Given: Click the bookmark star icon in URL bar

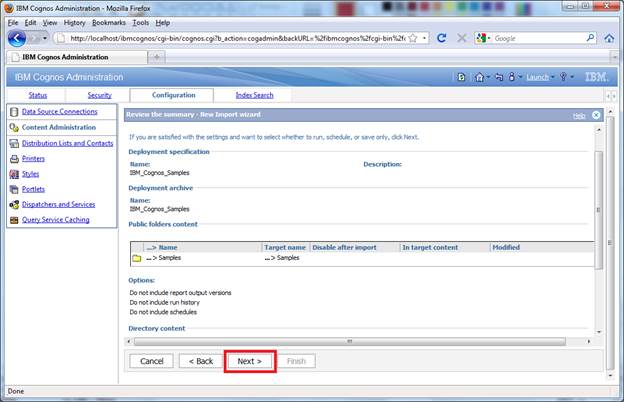Looking at the screenshot, I should (x=413, y=38).
